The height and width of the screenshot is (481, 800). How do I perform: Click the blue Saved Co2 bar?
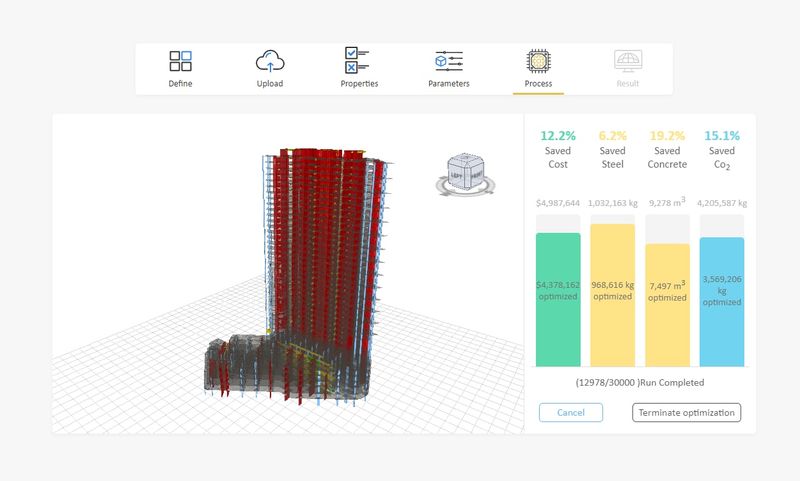pyautogui.click(x=722, y=301)
